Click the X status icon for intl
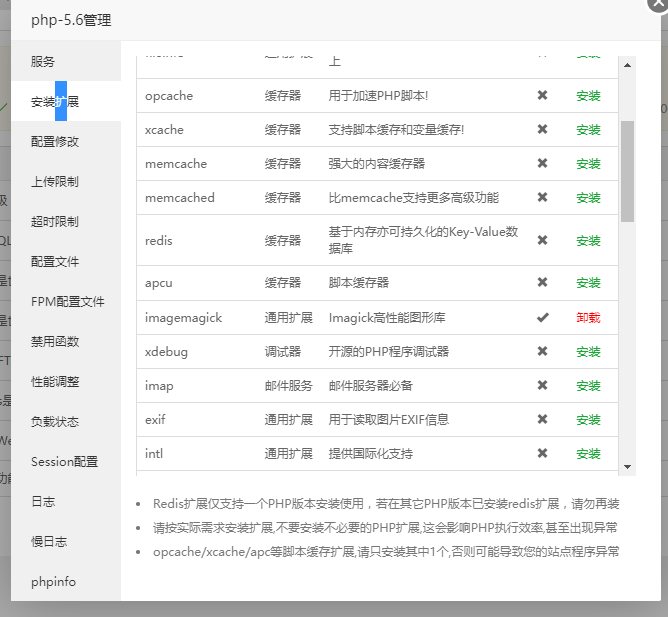 pos(542,453)
